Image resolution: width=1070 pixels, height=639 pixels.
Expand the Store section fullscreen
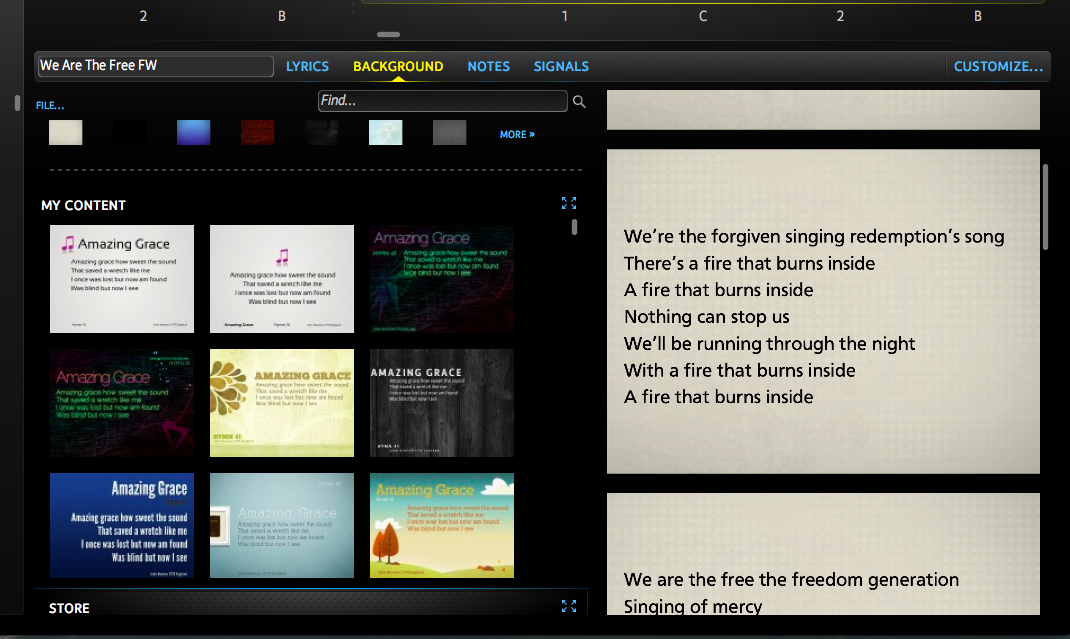[x=568, y=606]
